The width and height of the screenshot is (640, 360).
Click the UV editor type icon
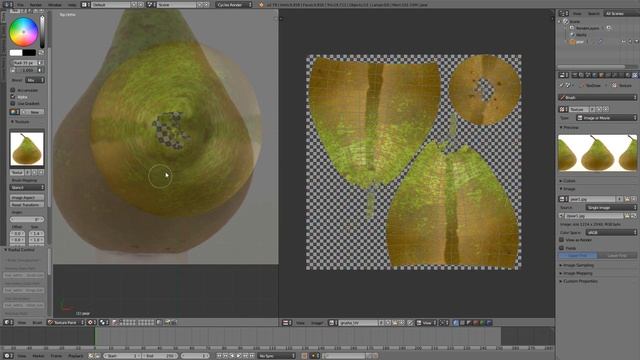click(x=286, y=322)
